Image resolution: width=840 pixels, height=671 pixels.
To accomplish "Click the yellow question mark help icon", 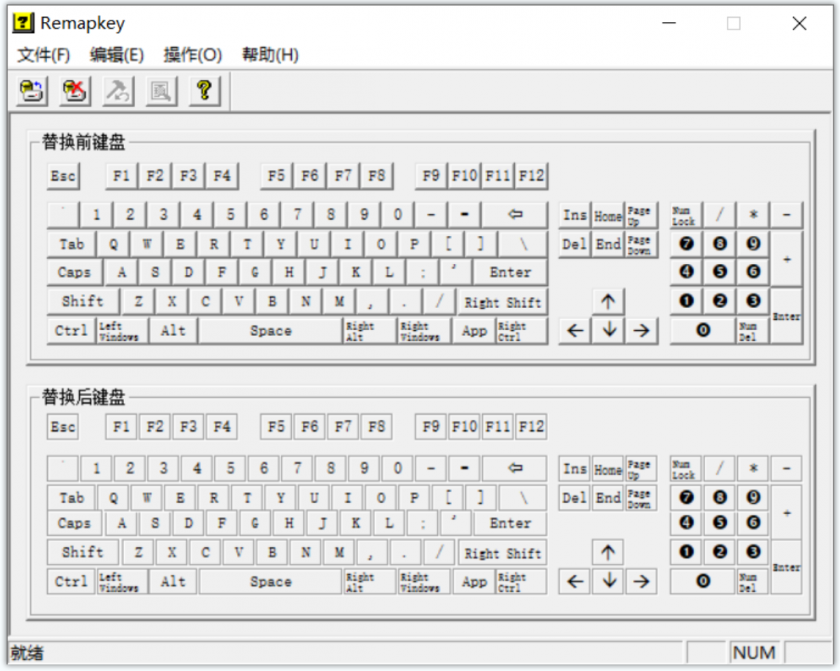I will click(203, 91).
